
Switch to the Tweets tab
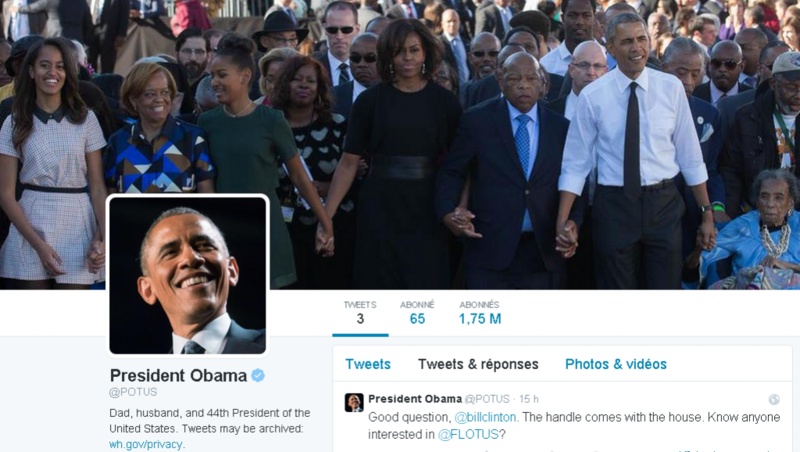tap(368, 364)
